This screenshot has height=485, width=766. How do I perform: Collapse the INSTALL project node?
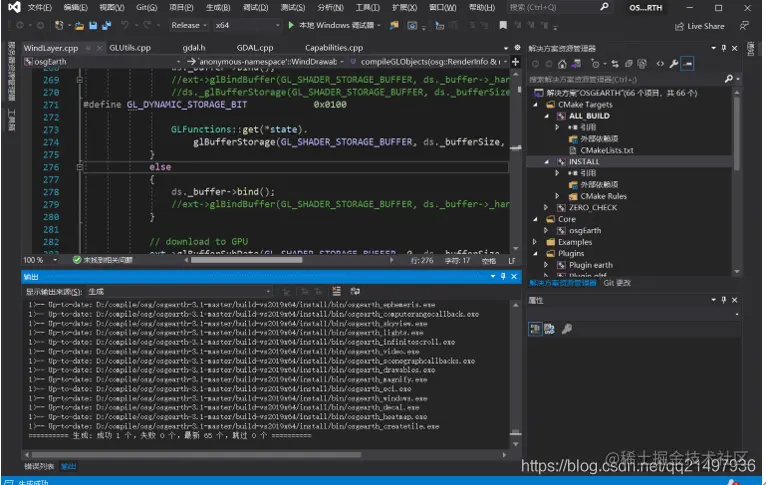coord(547,162)
